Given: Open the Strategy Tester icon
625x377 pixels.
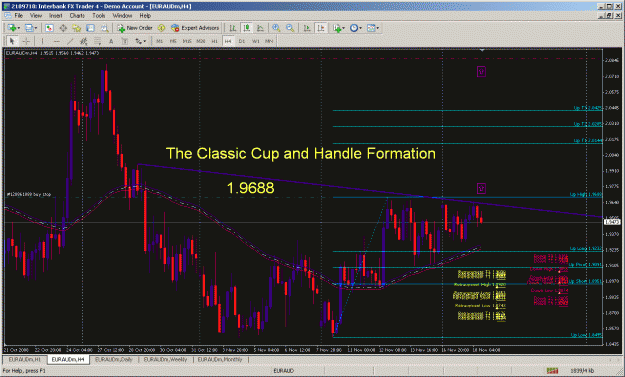Looking at the screenshot, I should (x=104, y=28).
